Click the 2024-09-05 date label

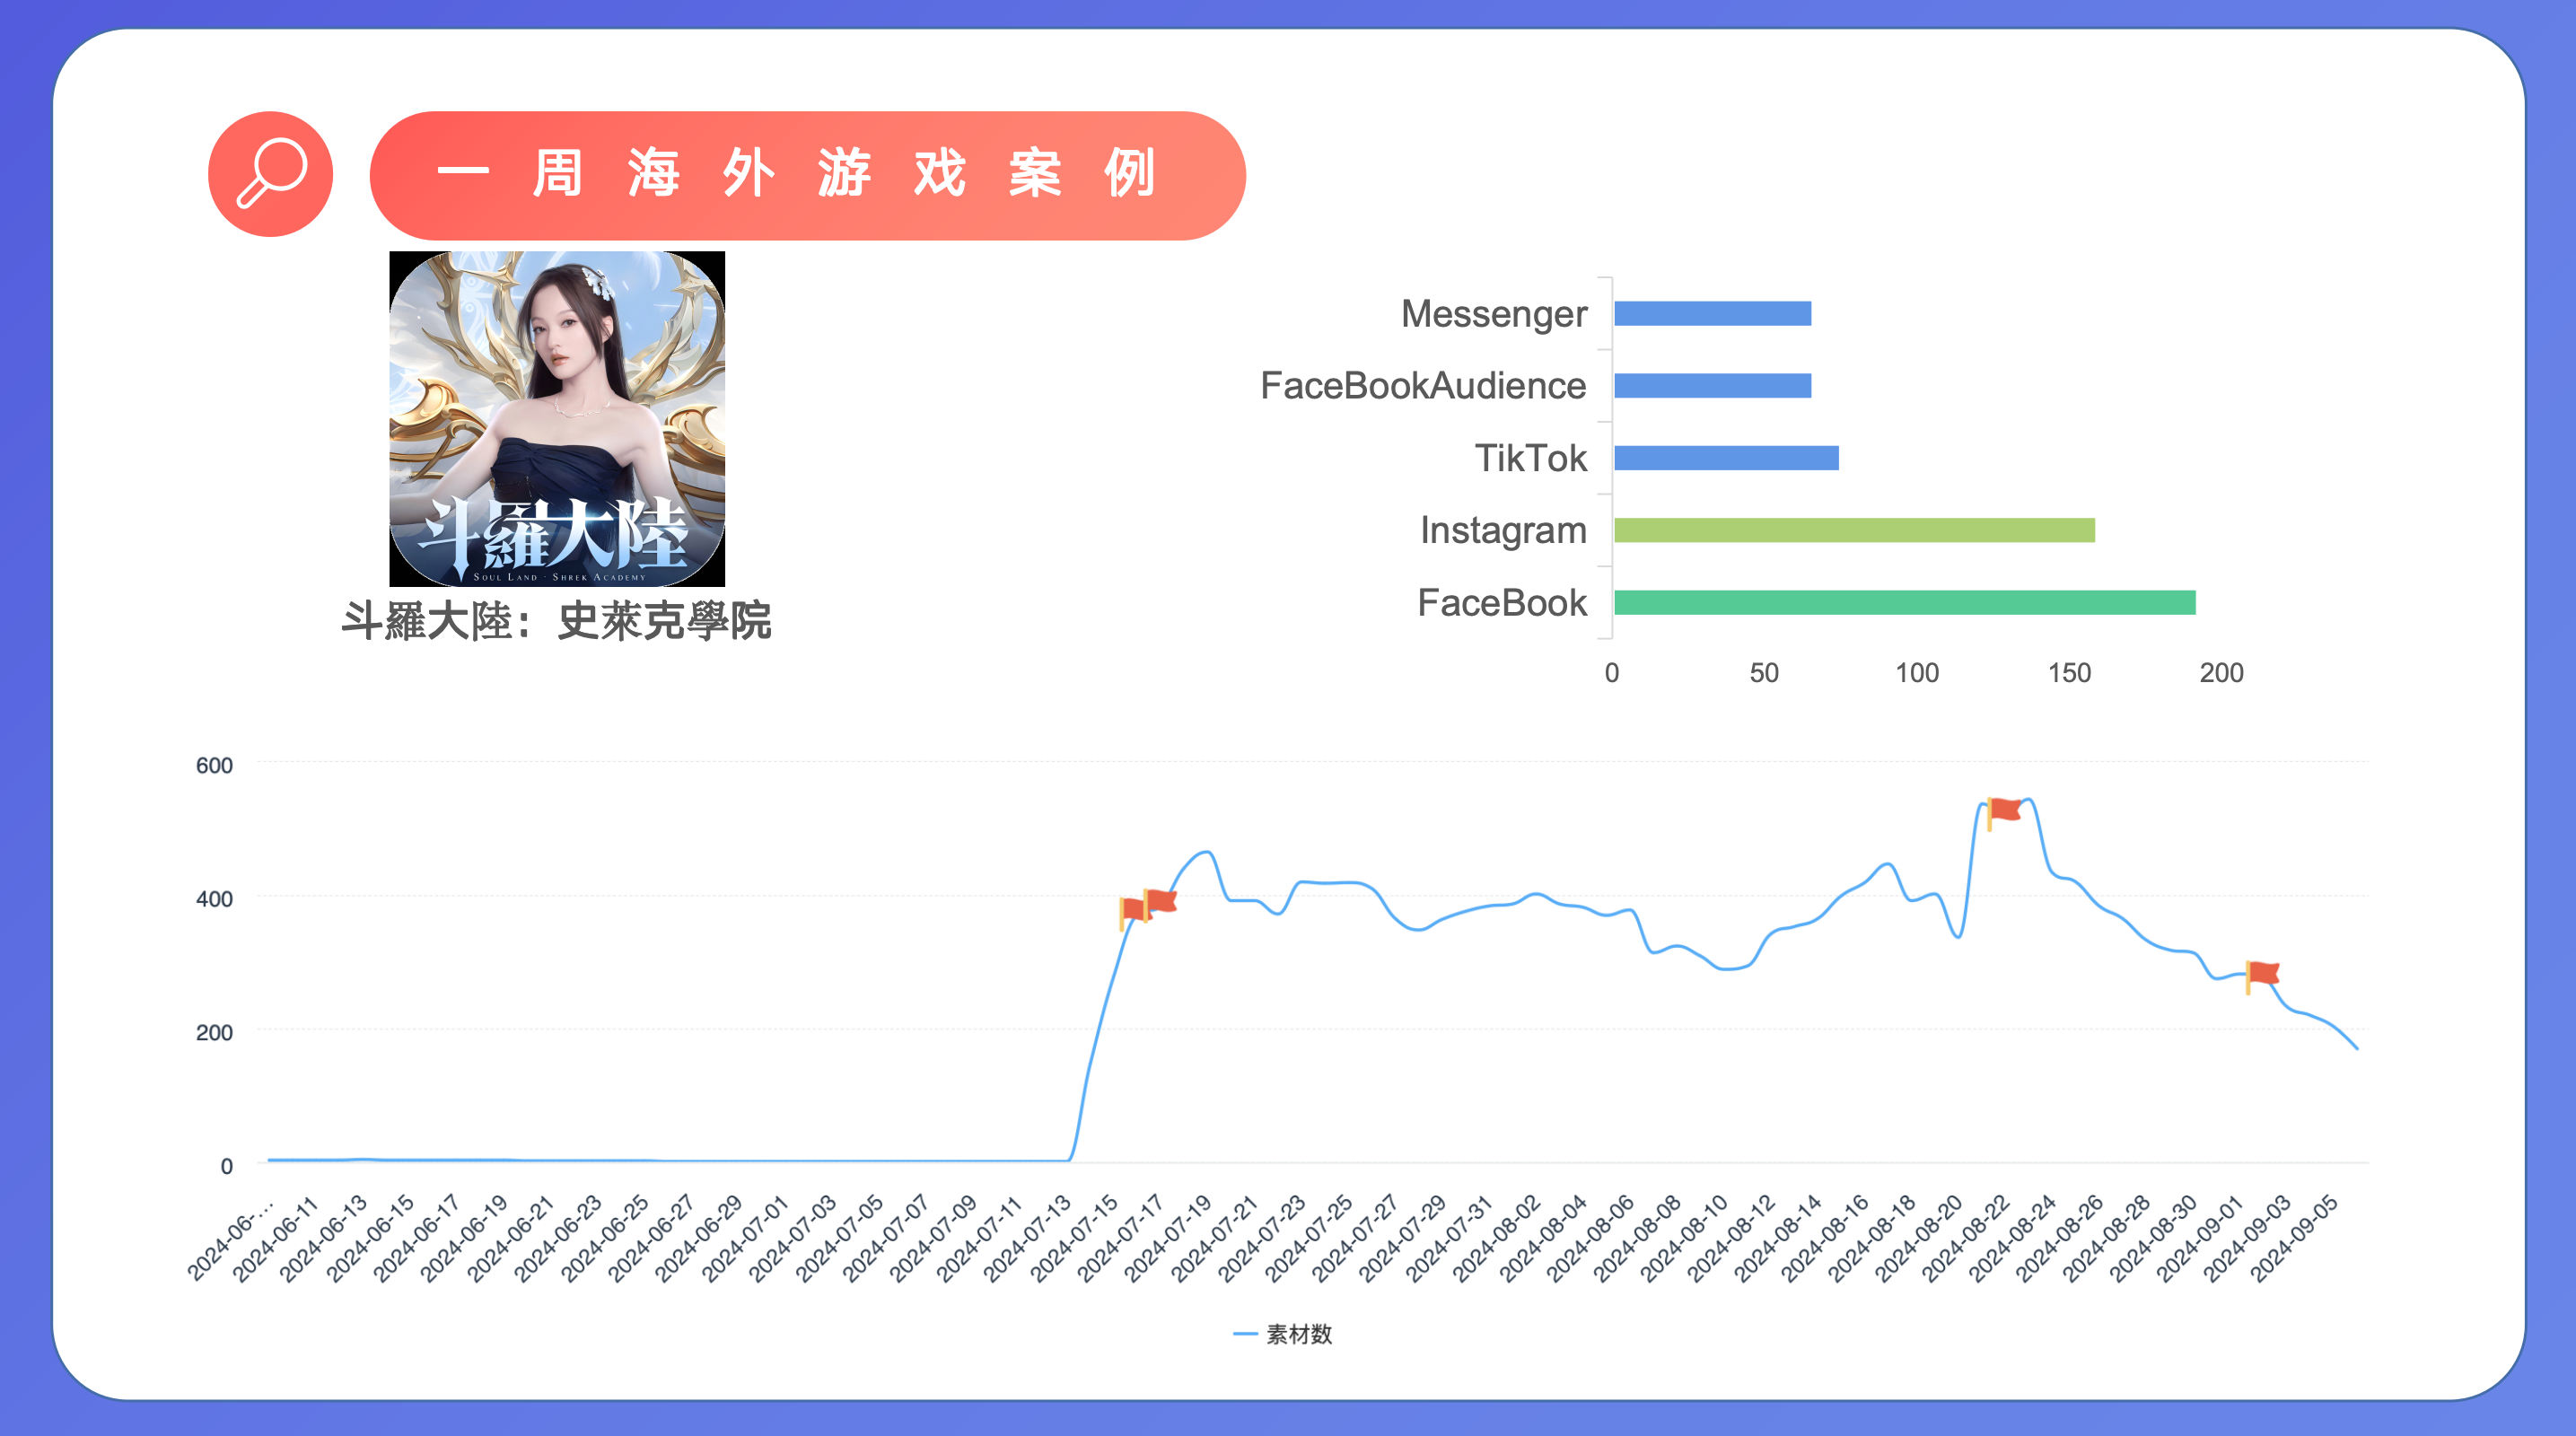click(2294, 1239)
